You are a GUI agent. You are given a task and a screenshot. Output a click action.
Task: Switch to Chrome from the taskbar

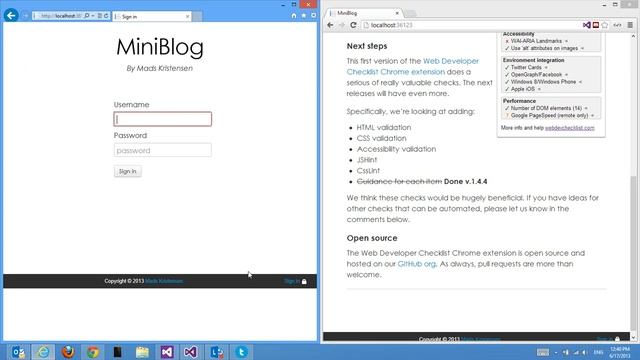[93, 352]
